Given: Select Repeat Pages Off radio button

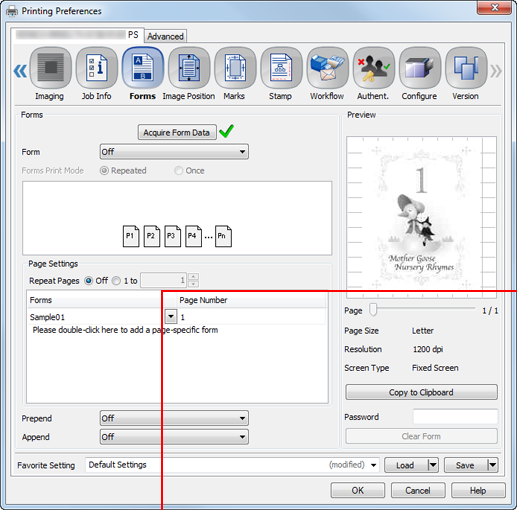Looking at the screenshot, I should 88,281.
